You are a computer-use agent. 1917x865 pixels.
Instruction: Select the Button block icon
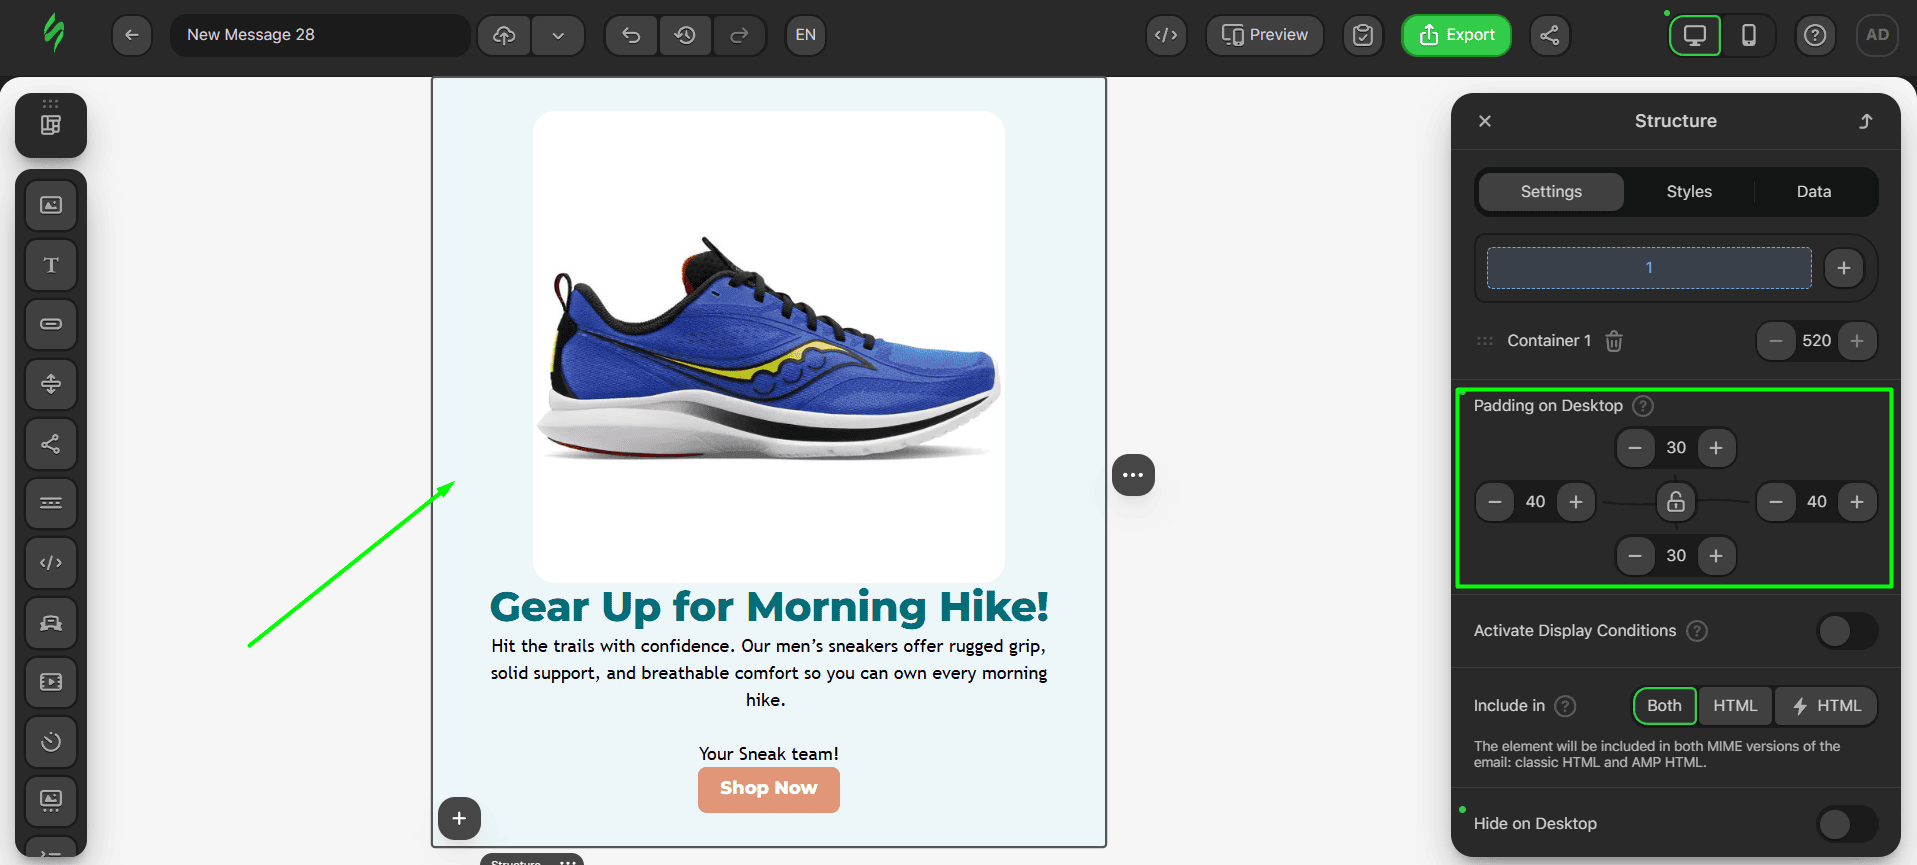(x=51, y=324)
